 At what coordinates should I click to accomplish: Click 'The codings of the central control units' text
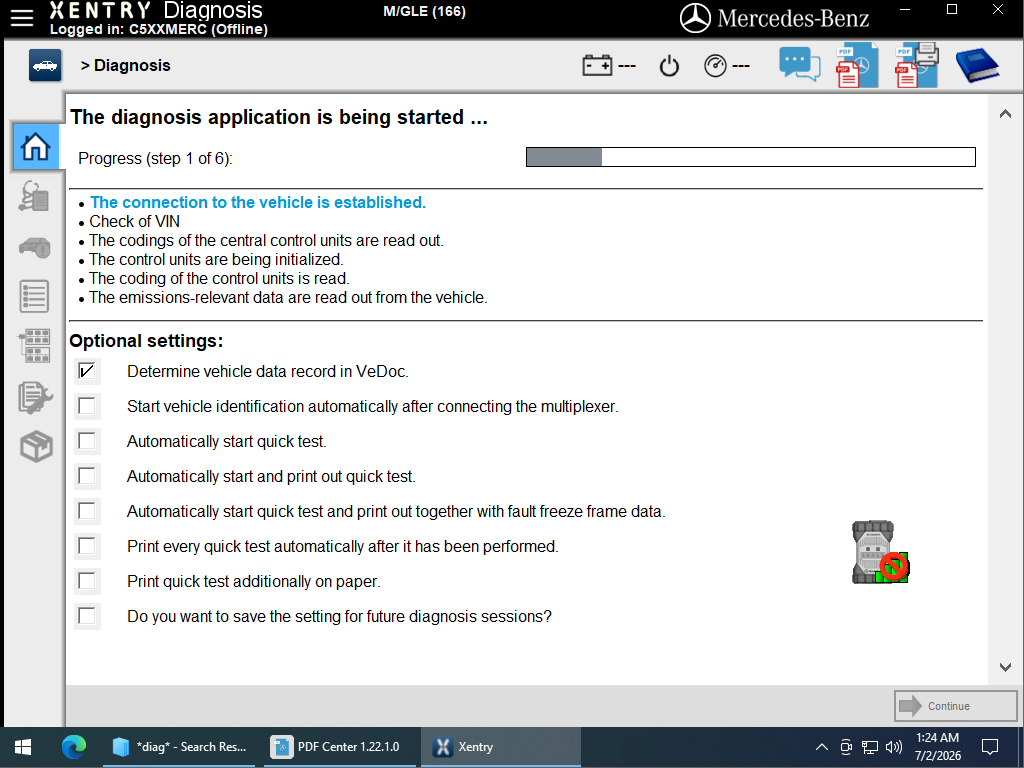click(x=266, y=240)
